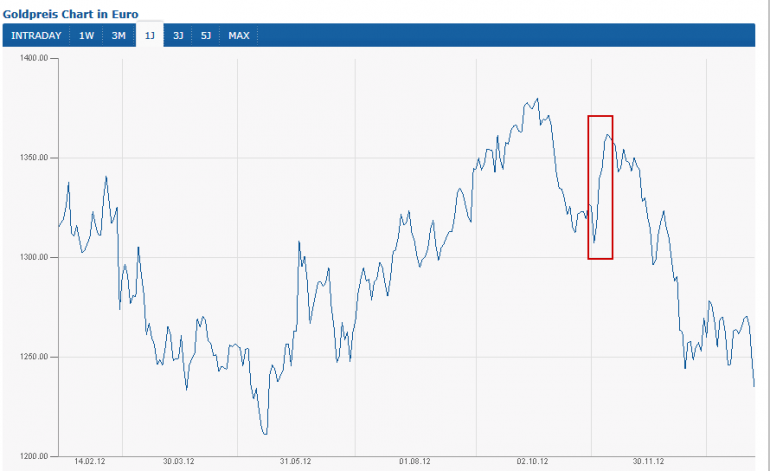Click inside the red highlighted rectangle

600,187
